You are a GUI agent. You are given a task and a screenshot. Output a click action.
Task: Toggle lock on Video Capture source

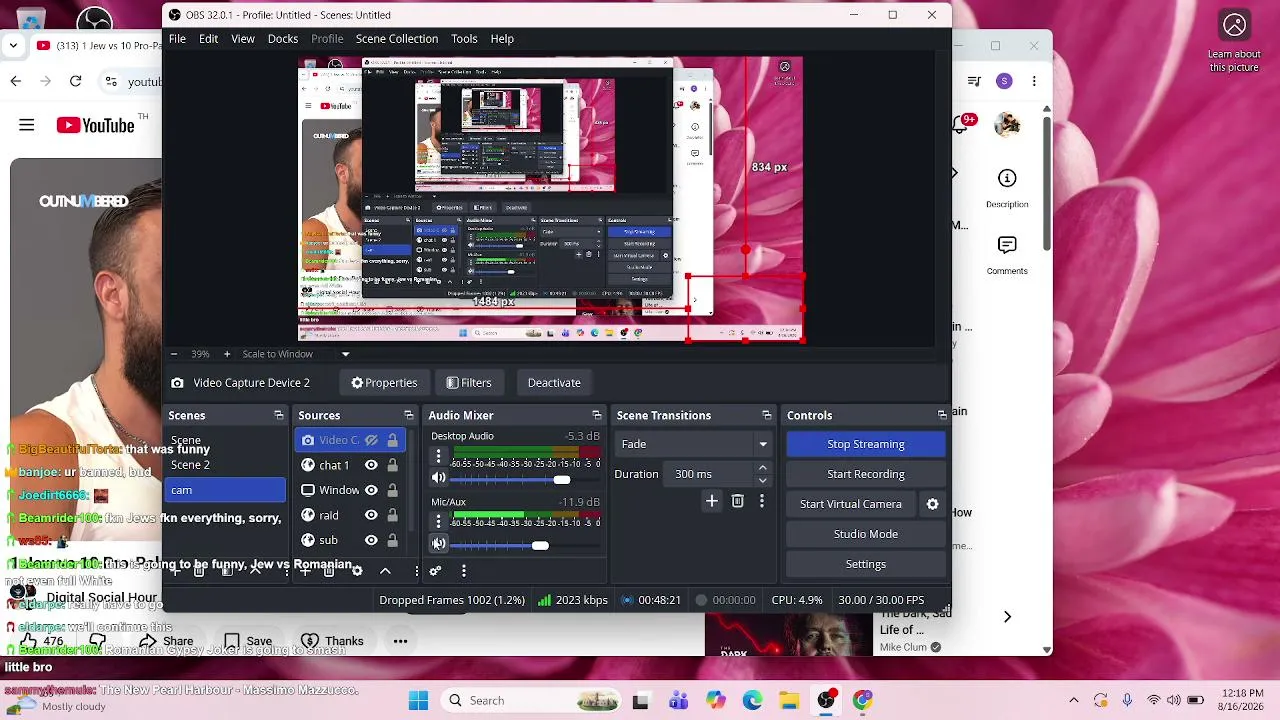tap(392, 440)
